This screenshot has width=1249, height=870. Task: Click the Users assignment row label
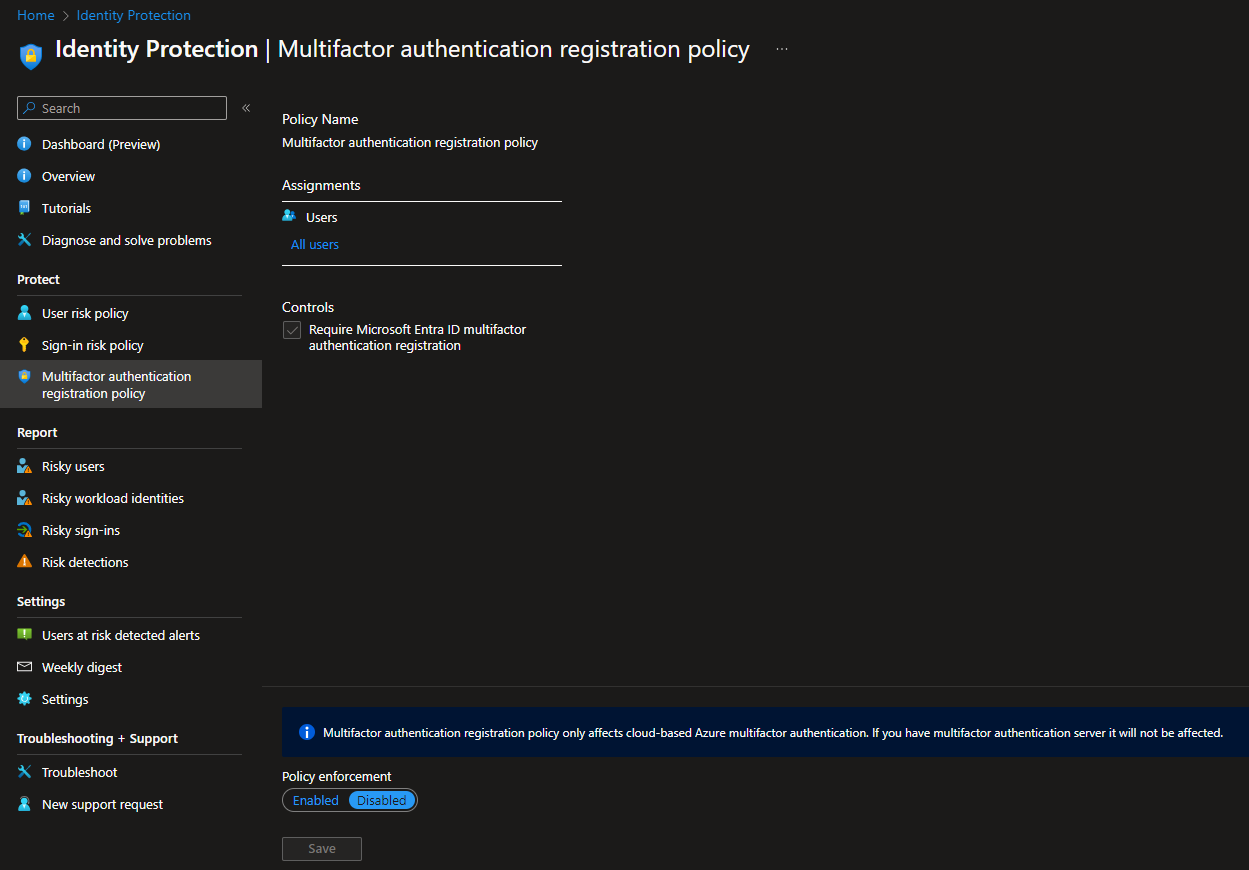tap(322, 217)
